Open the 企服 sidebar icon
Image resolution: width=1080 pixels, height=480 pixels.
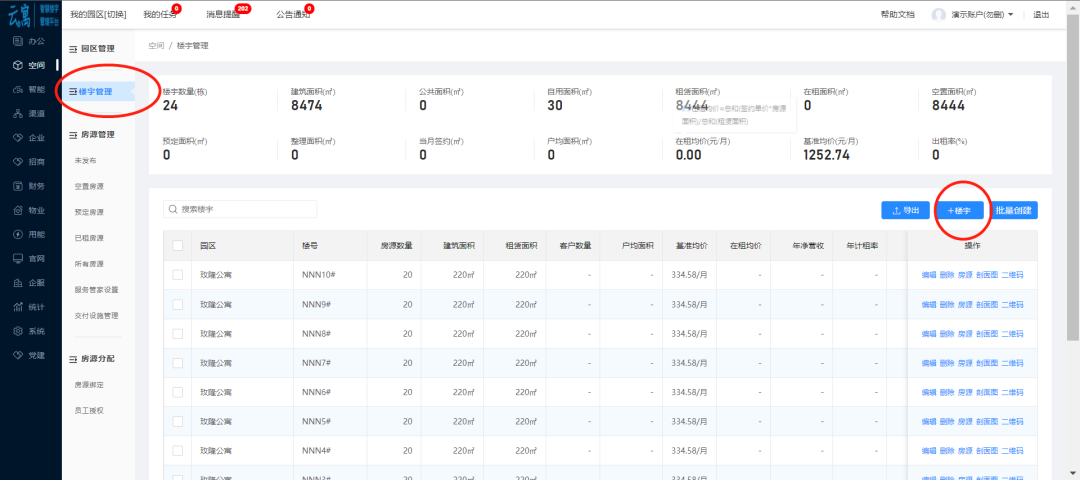pos(18,283)
